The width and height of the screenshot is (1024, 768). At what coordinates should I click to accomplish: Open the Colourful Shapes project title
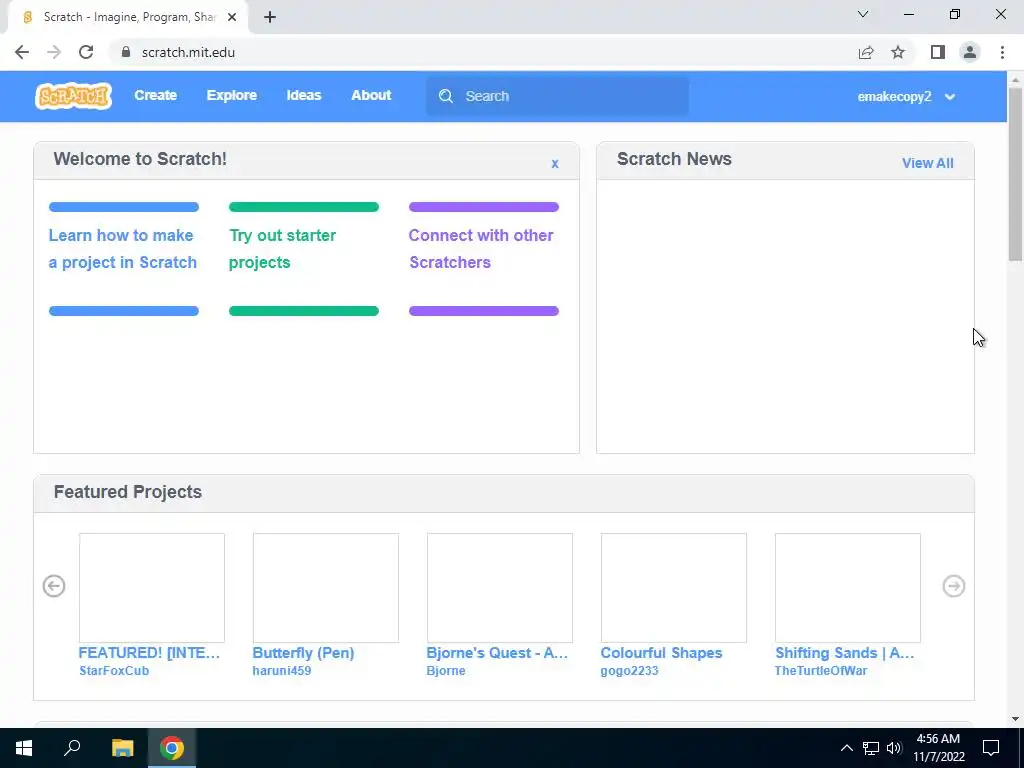click(661, 652)
